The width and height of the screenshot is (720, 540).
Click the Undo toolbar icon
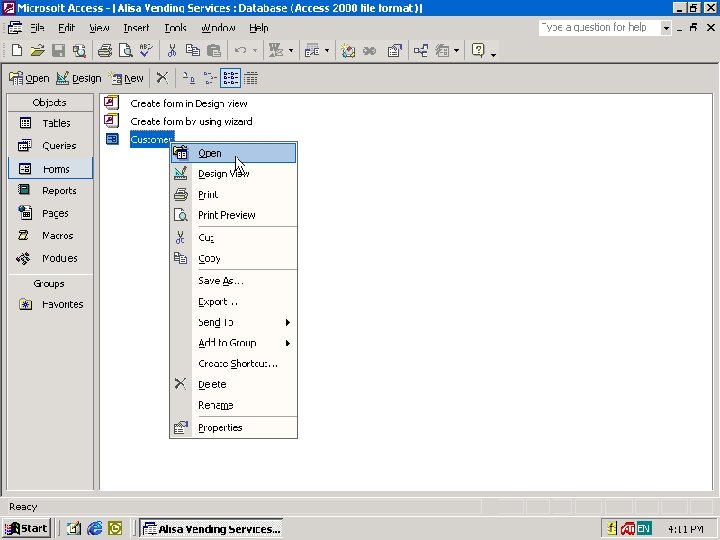coord(240,51)
